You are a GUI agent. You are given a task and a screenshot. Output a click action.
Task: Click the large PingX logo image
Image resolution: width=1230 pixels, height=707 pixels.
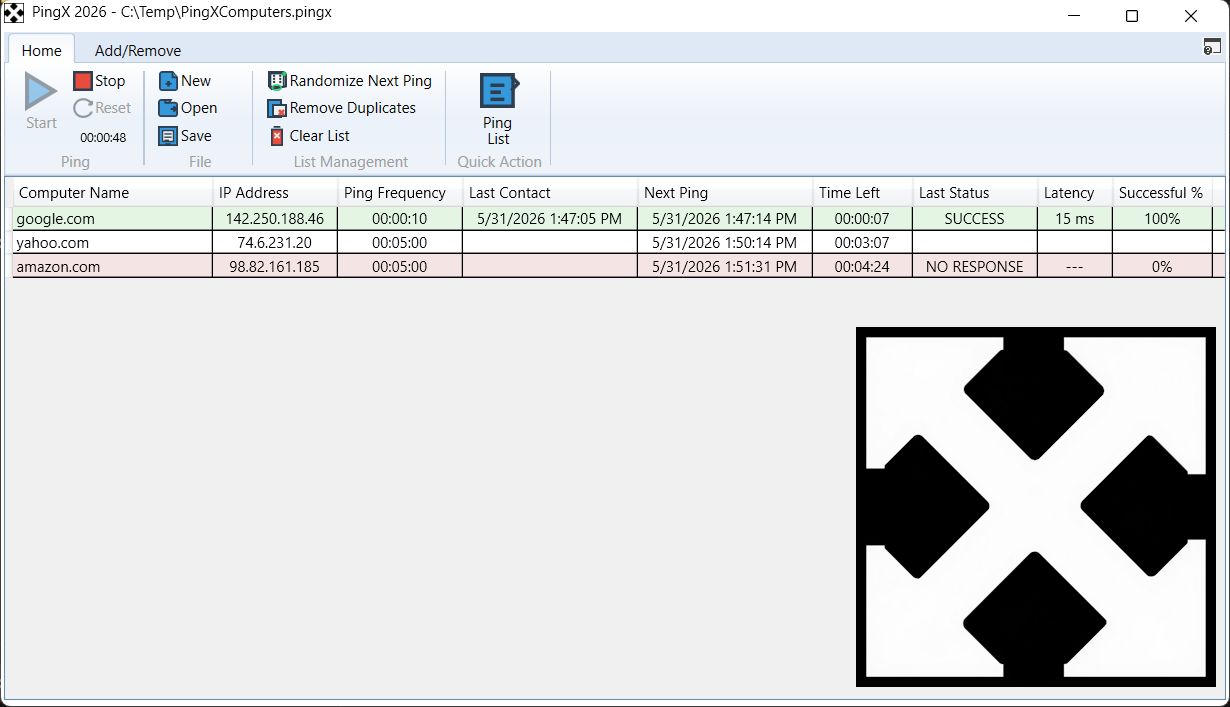(x=1036, y=507)
